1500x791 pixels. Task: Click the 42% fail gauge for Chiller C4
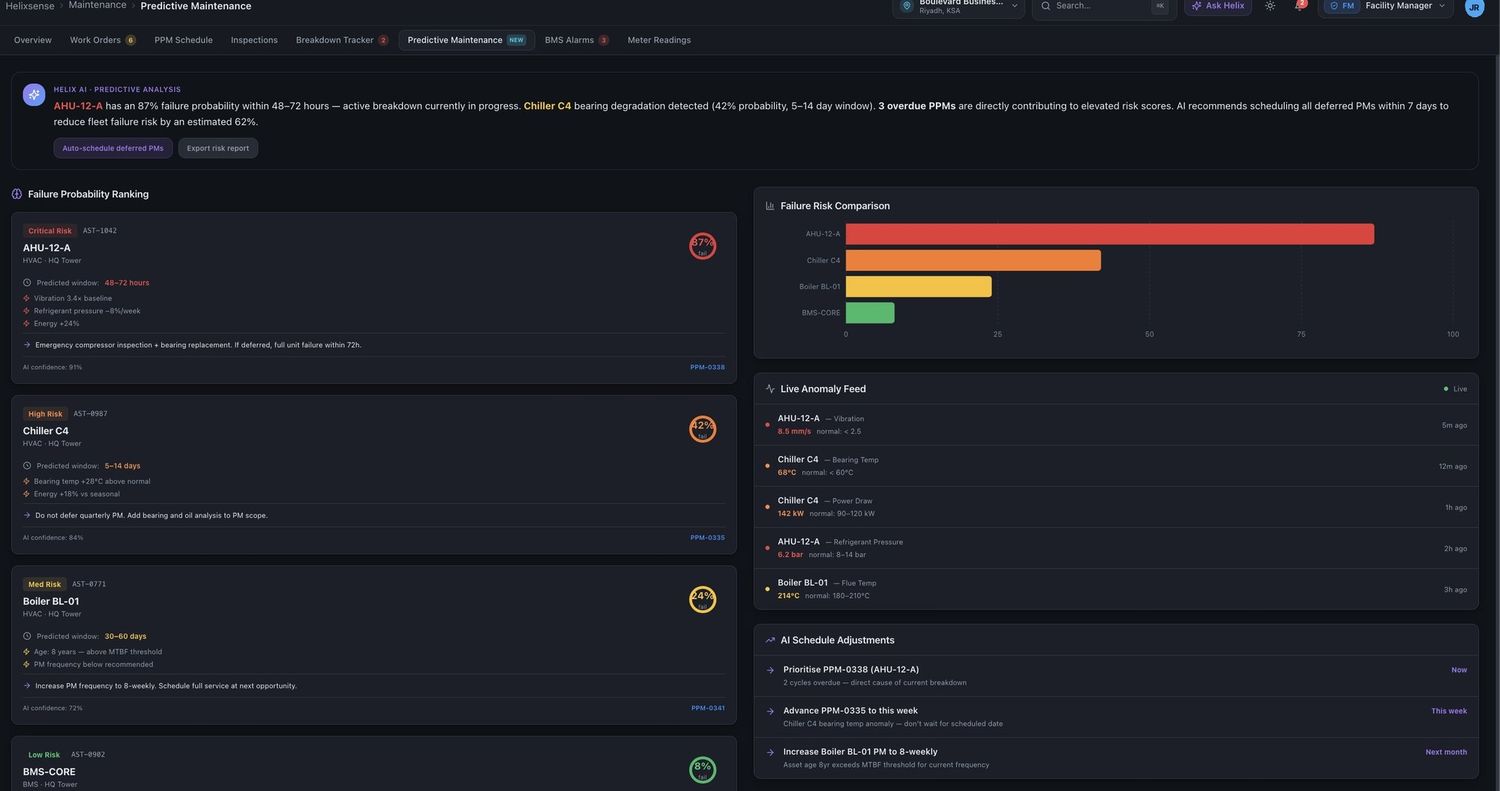[703, 429]
